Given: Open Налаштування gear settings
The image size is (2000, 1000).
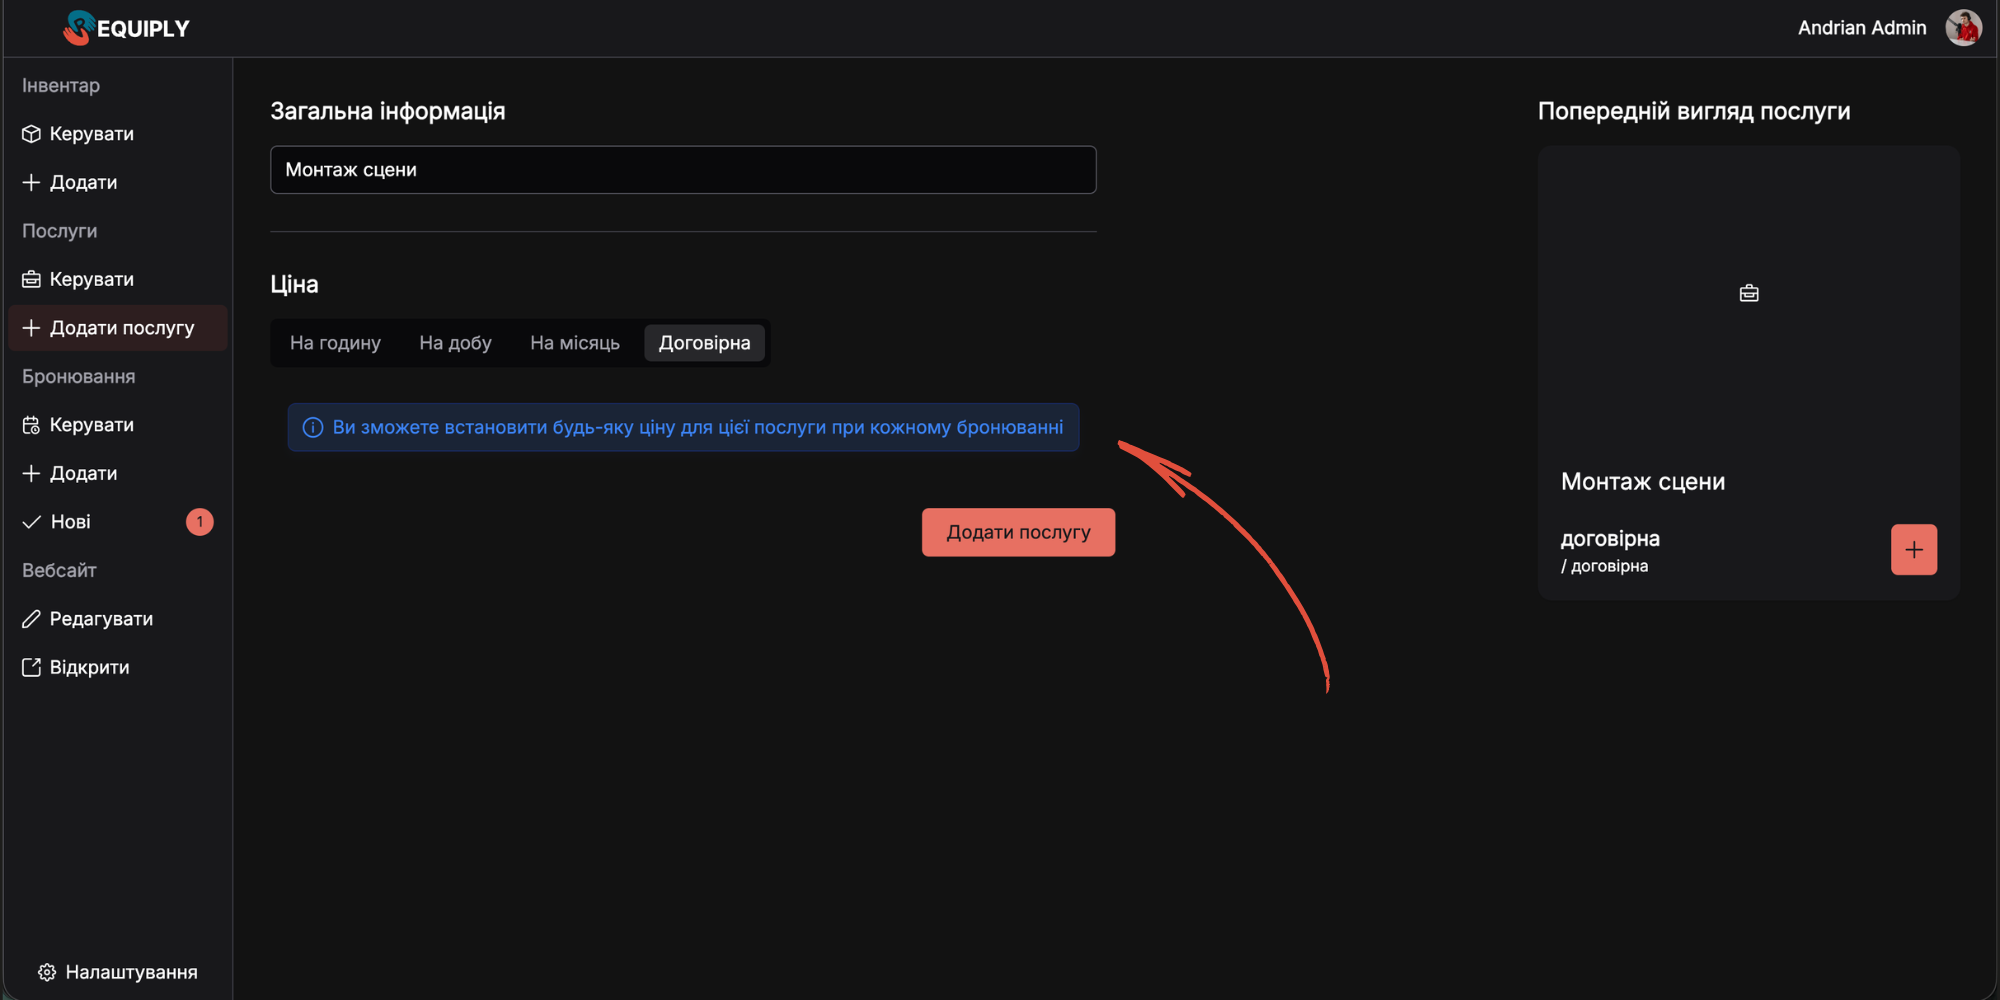Looking at the screenshot, I should [x=118, y=972].
